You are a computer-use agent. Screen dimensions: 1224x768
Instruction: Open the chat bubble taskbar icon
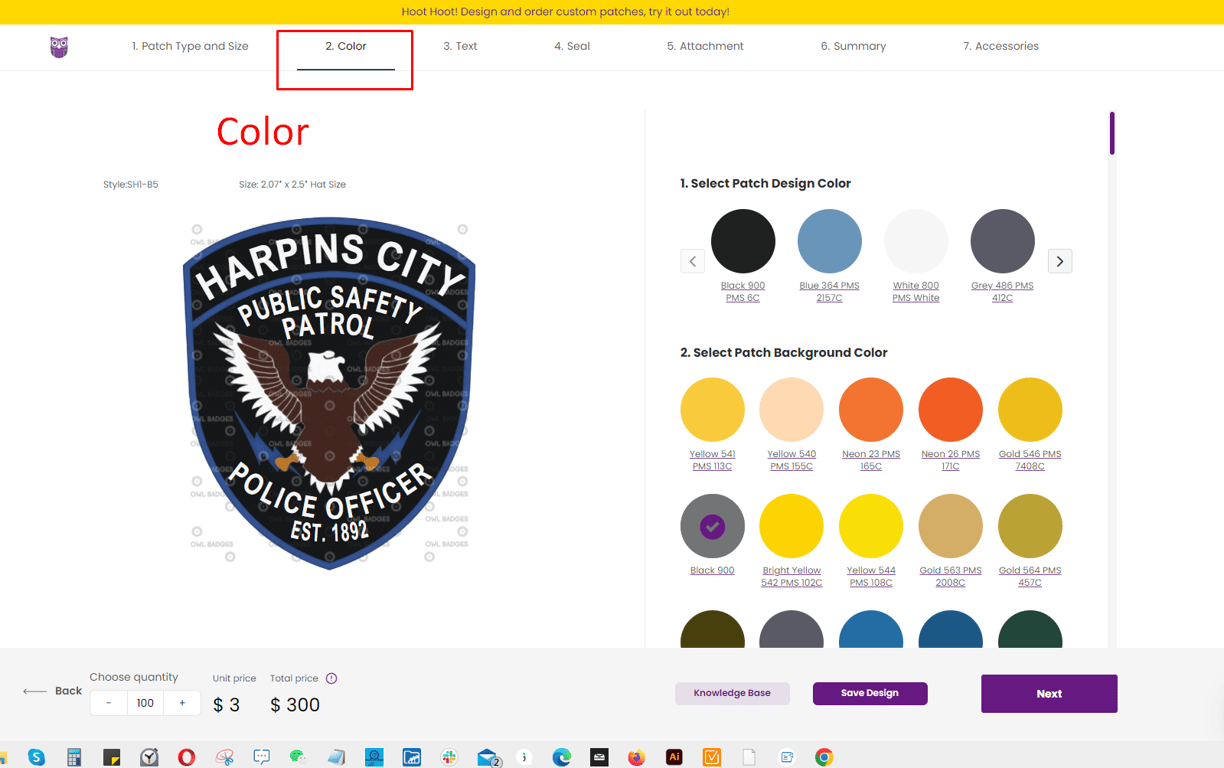point(262,757)
